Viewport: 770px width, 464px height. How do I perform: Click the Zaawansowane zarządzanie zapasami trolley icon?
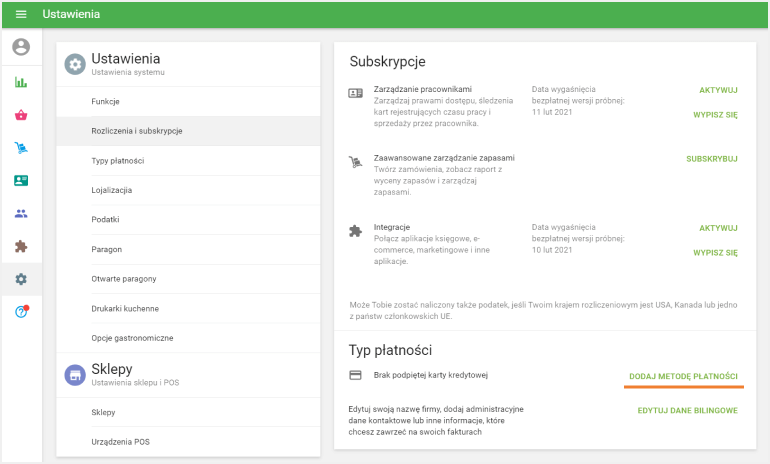coord(356,162)
